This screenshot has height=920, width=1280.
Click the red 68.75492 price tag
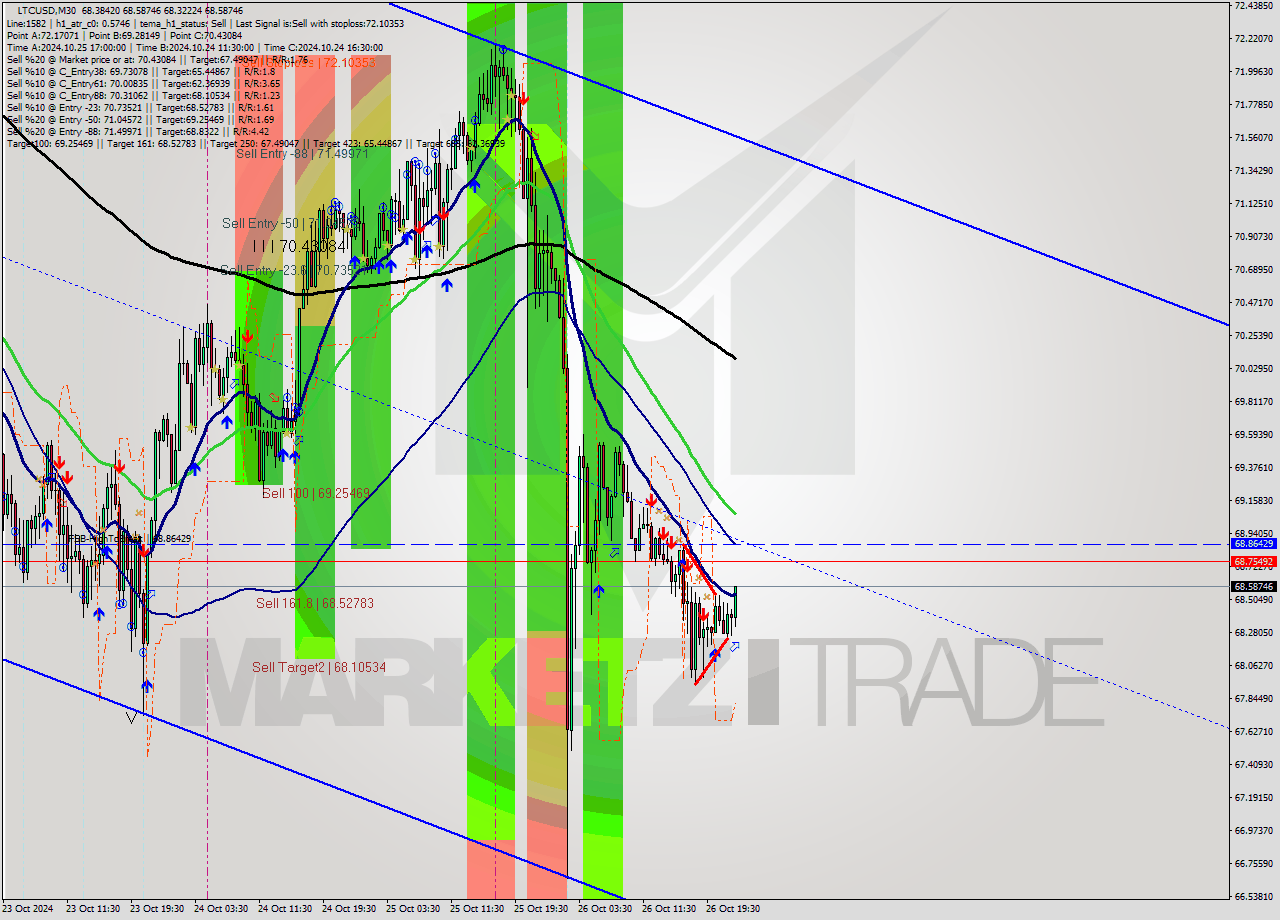click(1253, 561)
